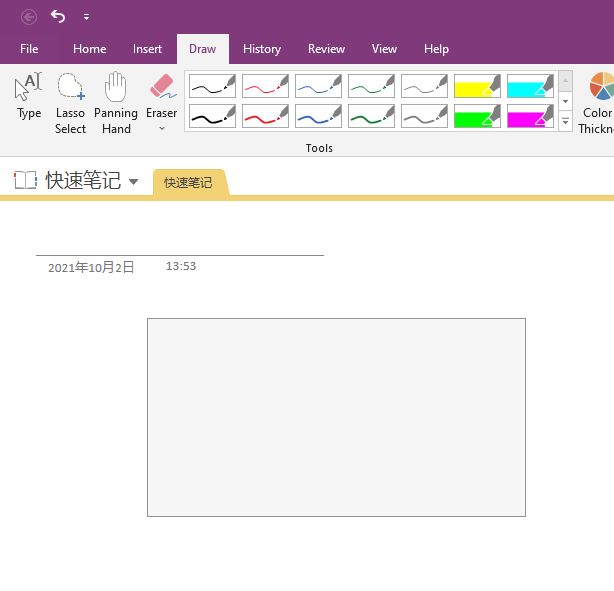Viewport: 614px width, 591px height.
Task: Open Color & Thickness settings
Action: [x=597, y=103]
